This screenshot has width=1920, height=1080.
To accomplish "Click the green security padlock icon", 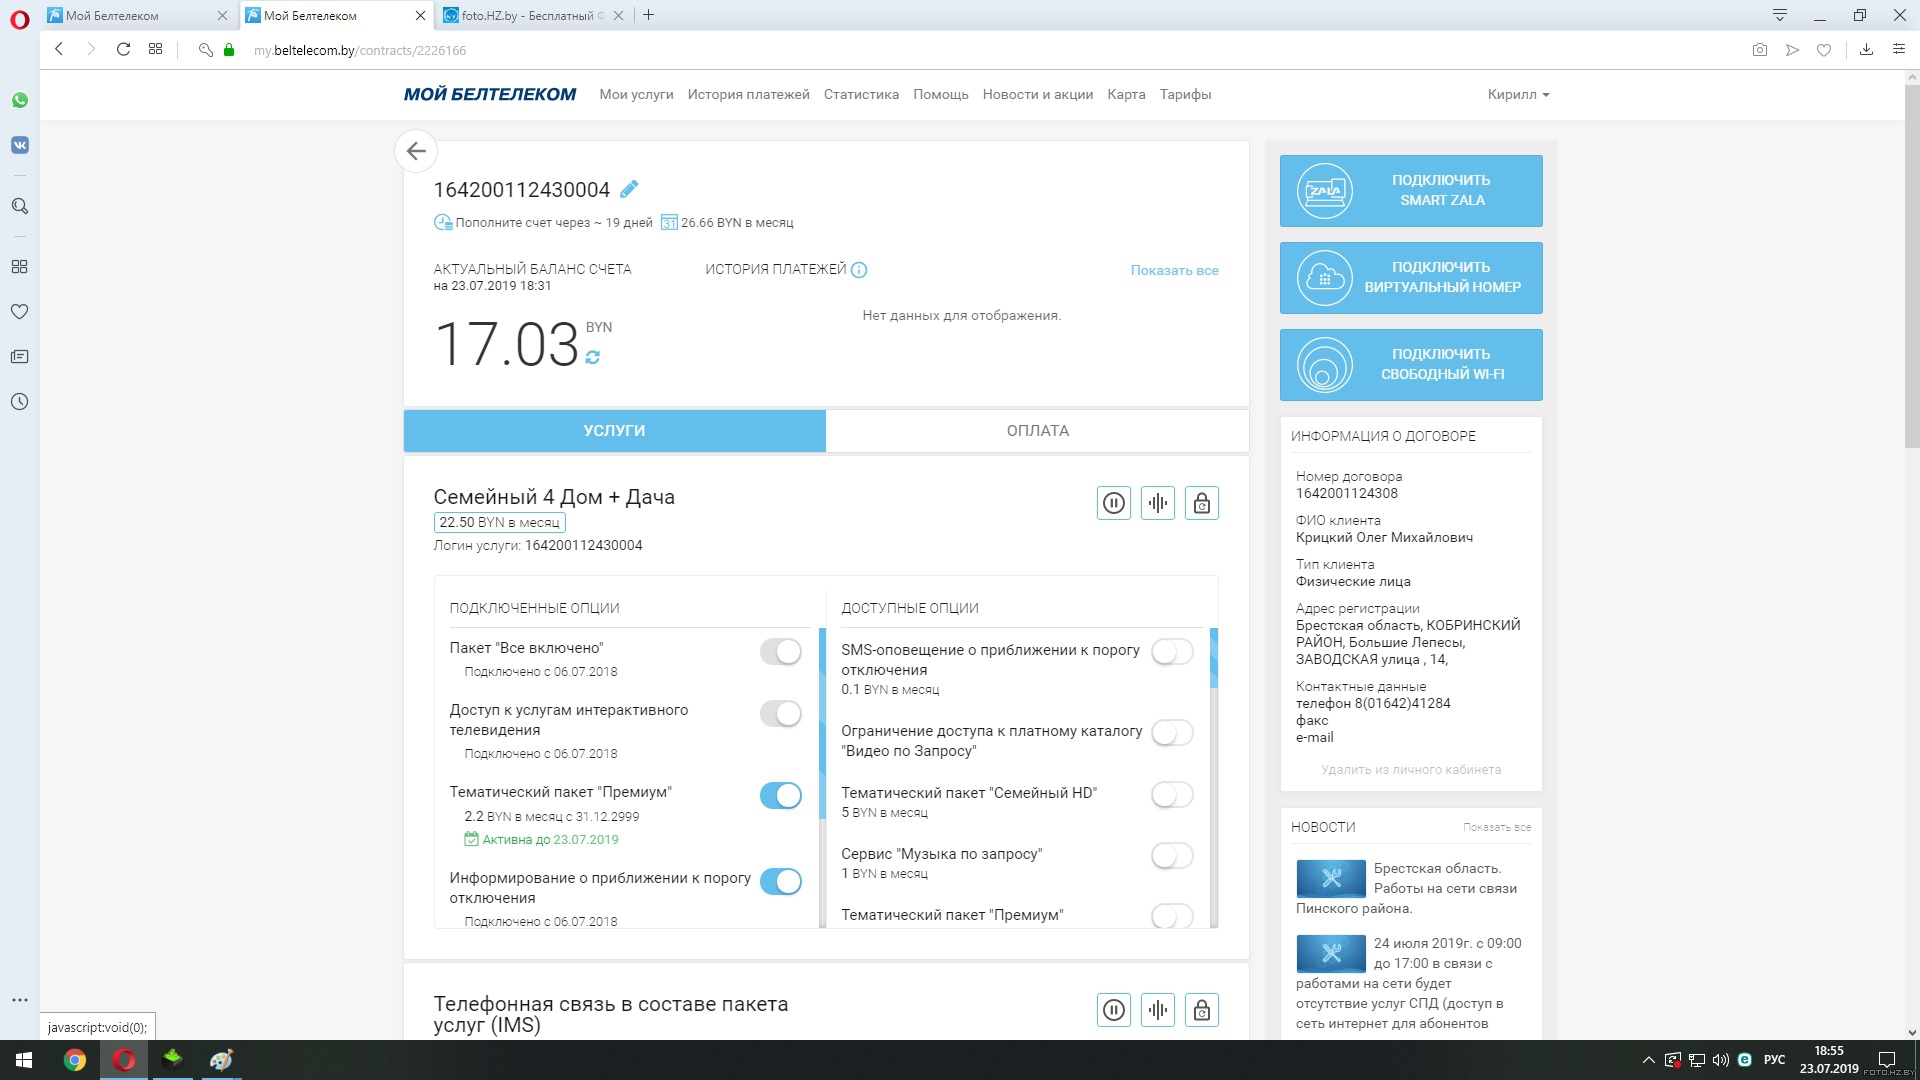I will (229, 50).
